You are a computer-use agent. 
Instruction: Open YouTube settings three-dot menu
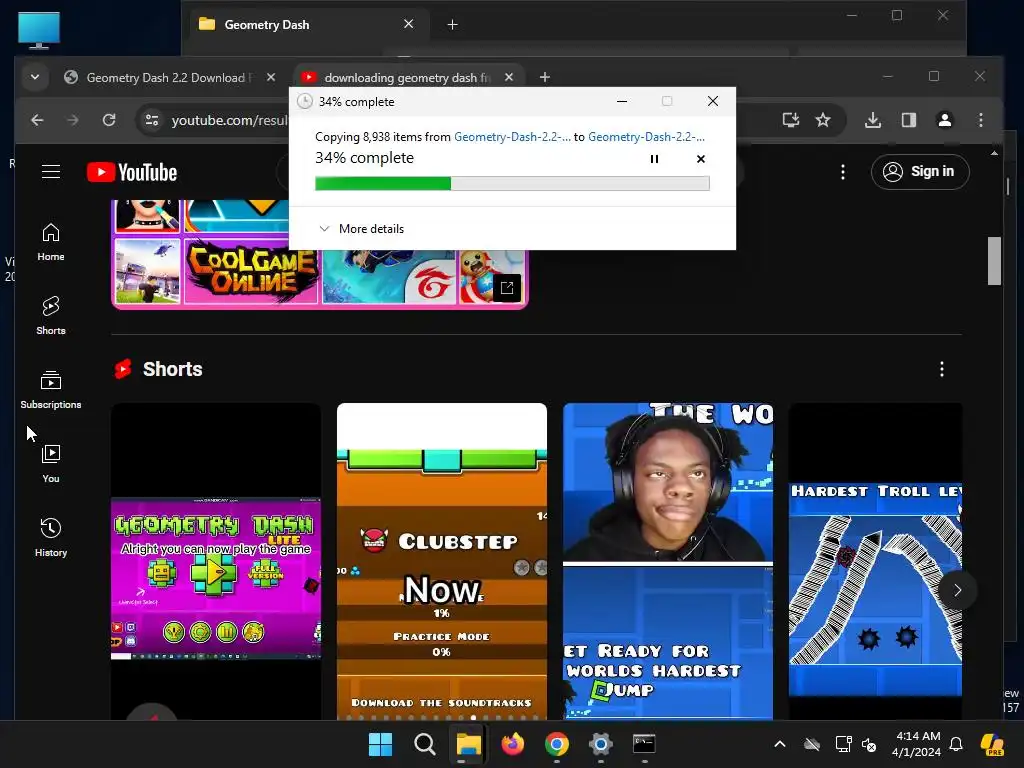[x=842, y=172]
